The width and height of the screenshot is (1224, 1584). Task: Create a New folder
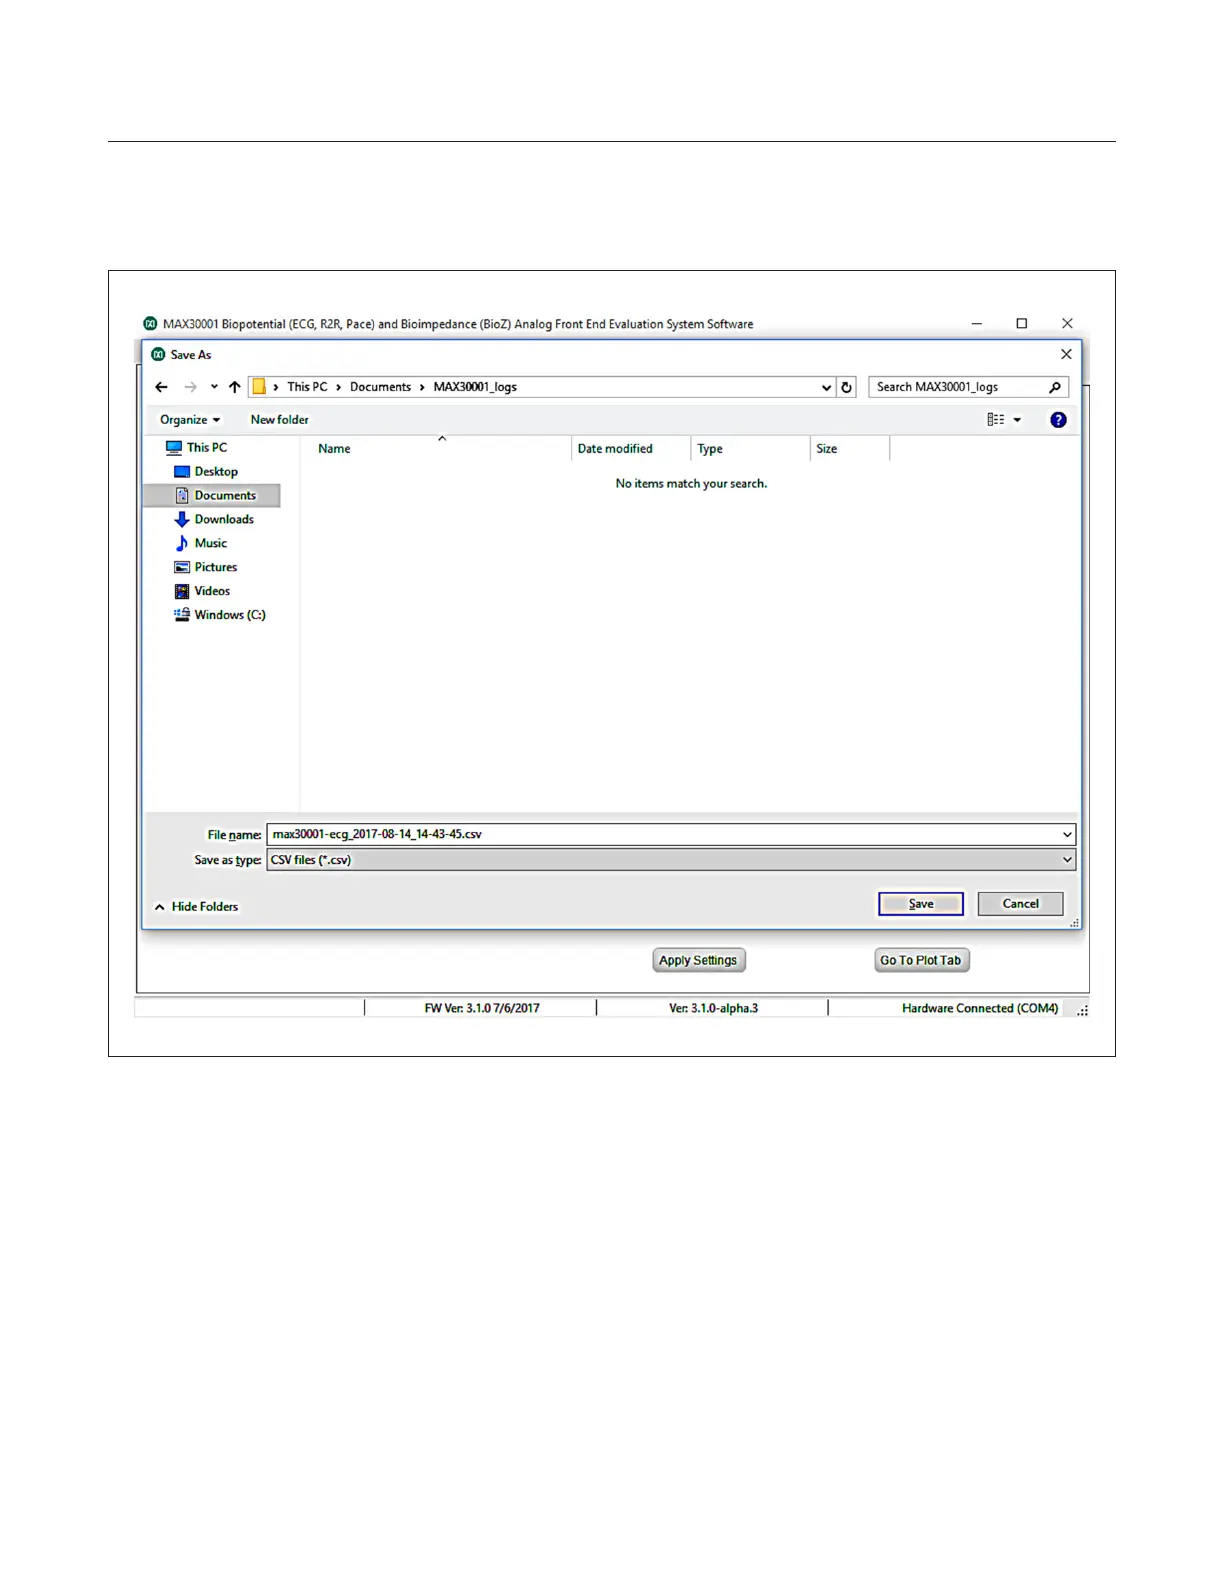pyautogui.click(x=279, y=420)
